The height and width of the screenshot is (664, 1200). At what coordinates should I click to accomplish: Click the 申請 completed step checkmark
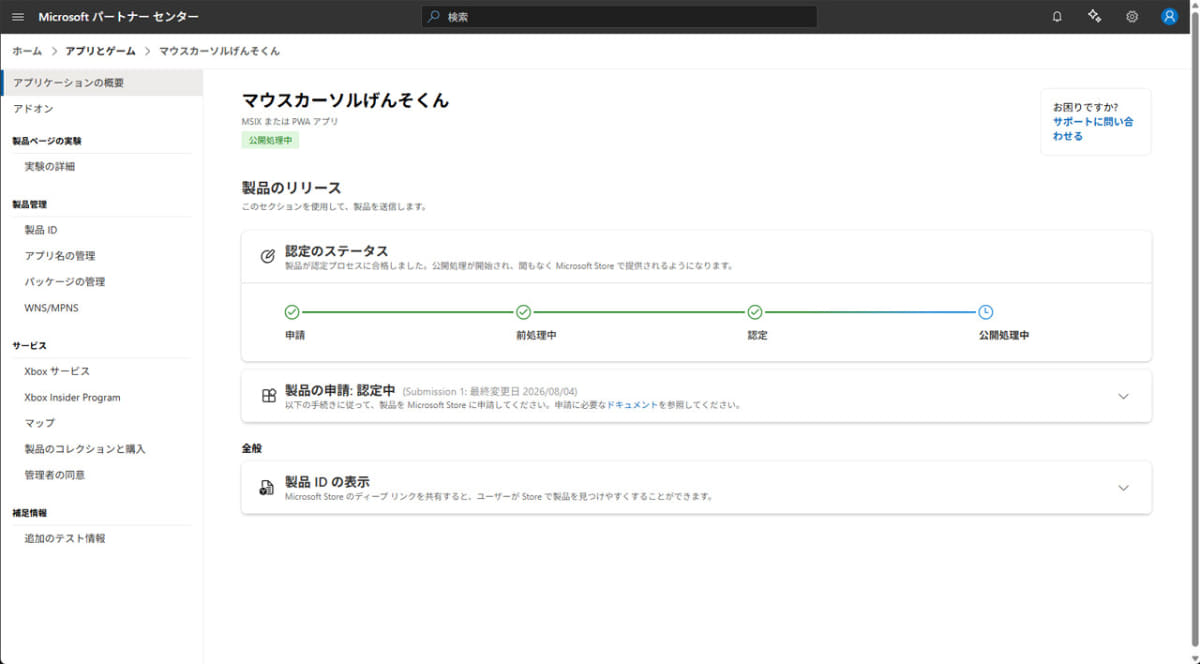tap(292, 312)
